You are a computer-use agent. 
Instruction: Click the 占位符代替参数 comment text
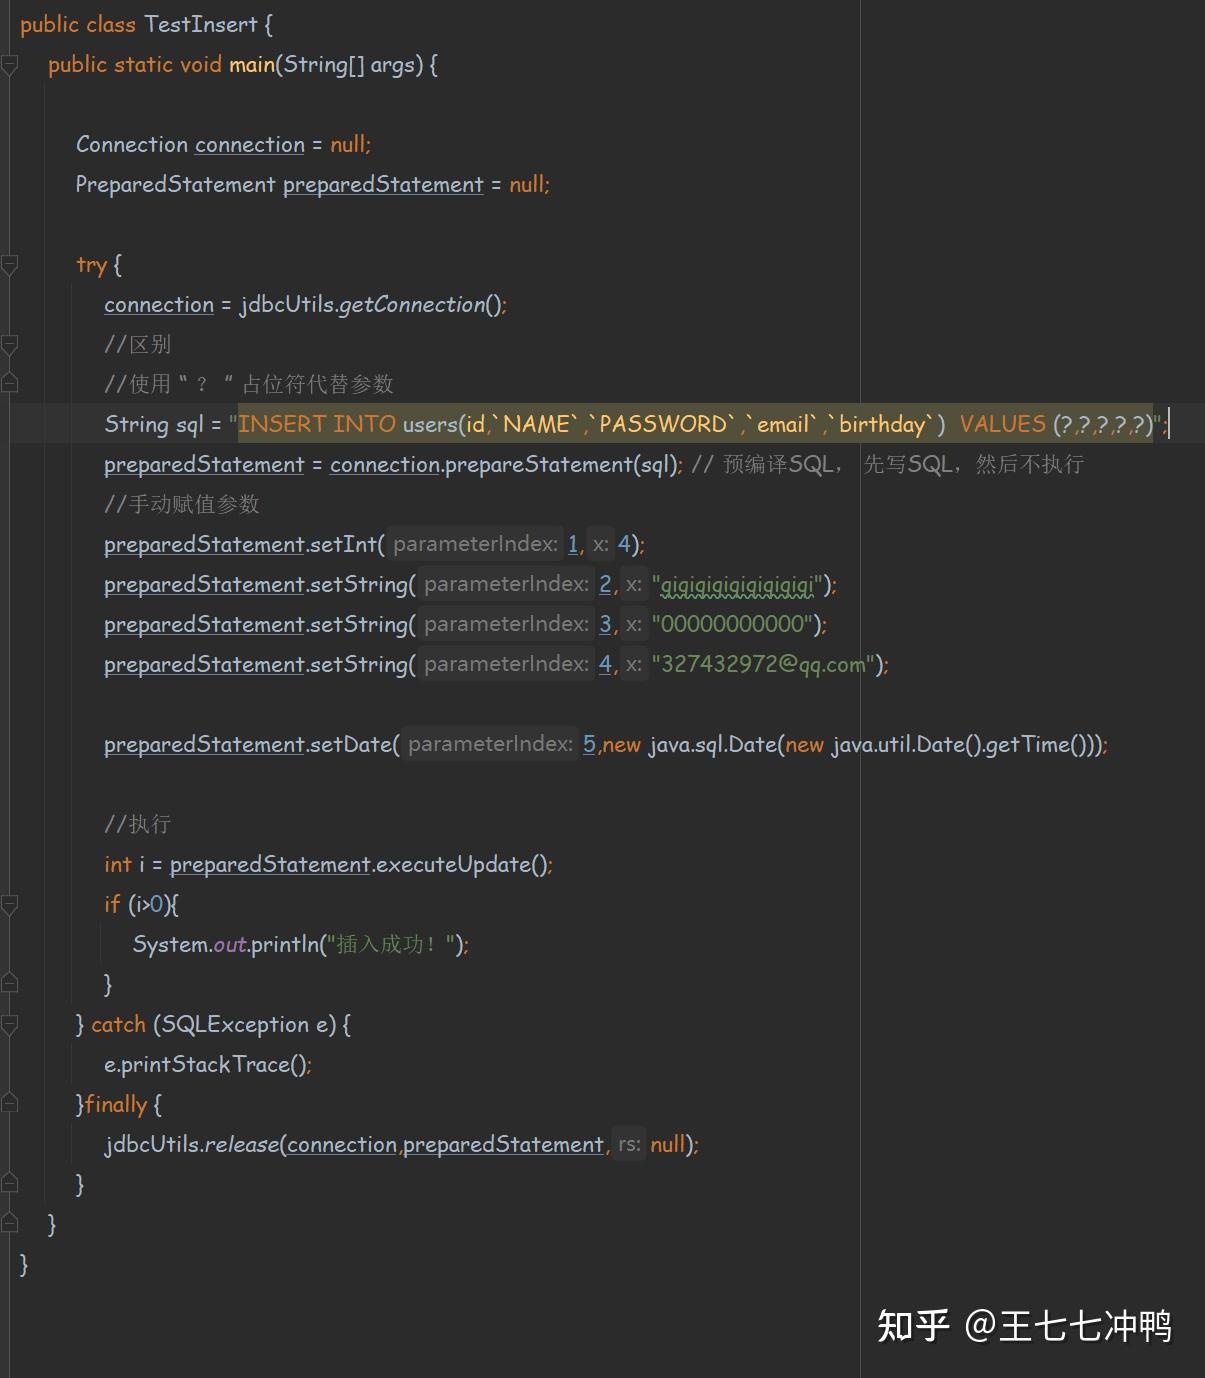coord(318,384)
